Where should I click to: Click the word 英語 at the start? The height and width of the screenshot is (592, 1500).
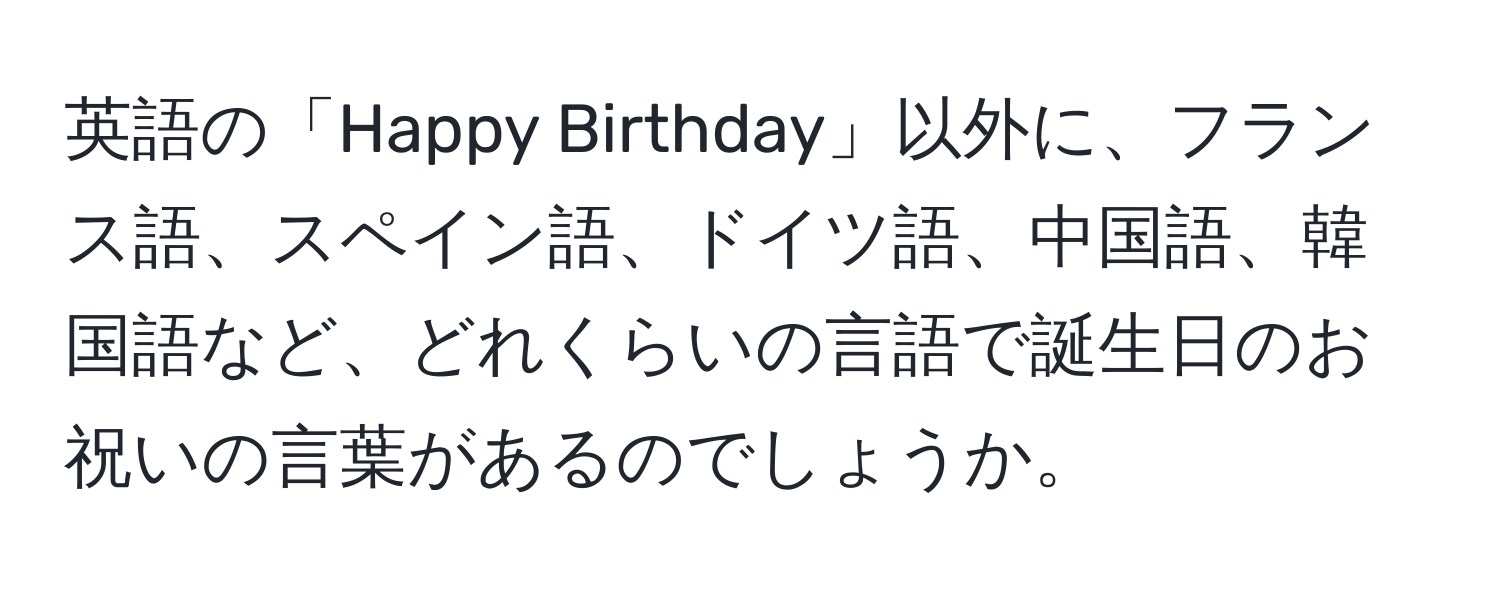[129, 132]
